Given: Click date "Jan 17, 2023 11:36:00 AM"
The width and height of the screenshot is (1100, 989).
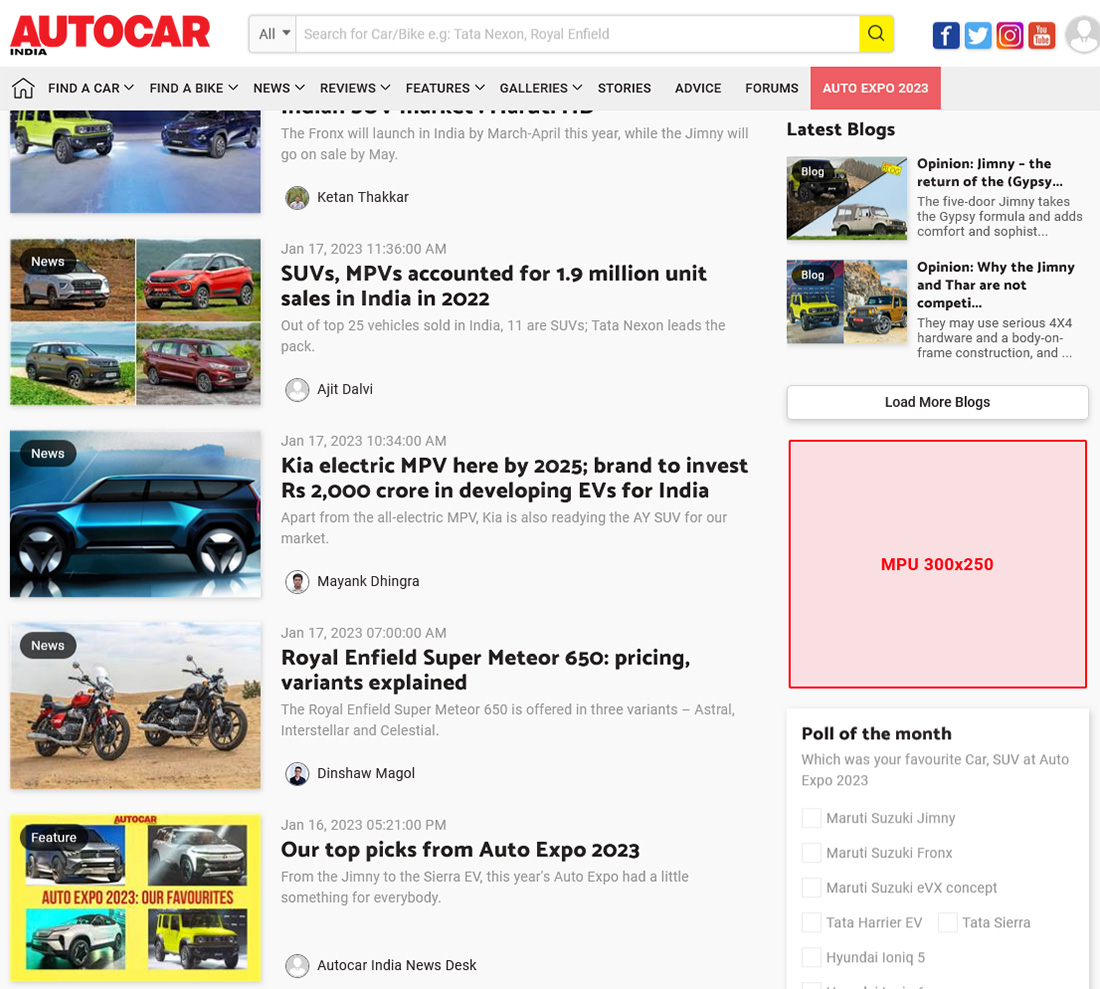Looking at the screenshot, I should click(363, 249).
